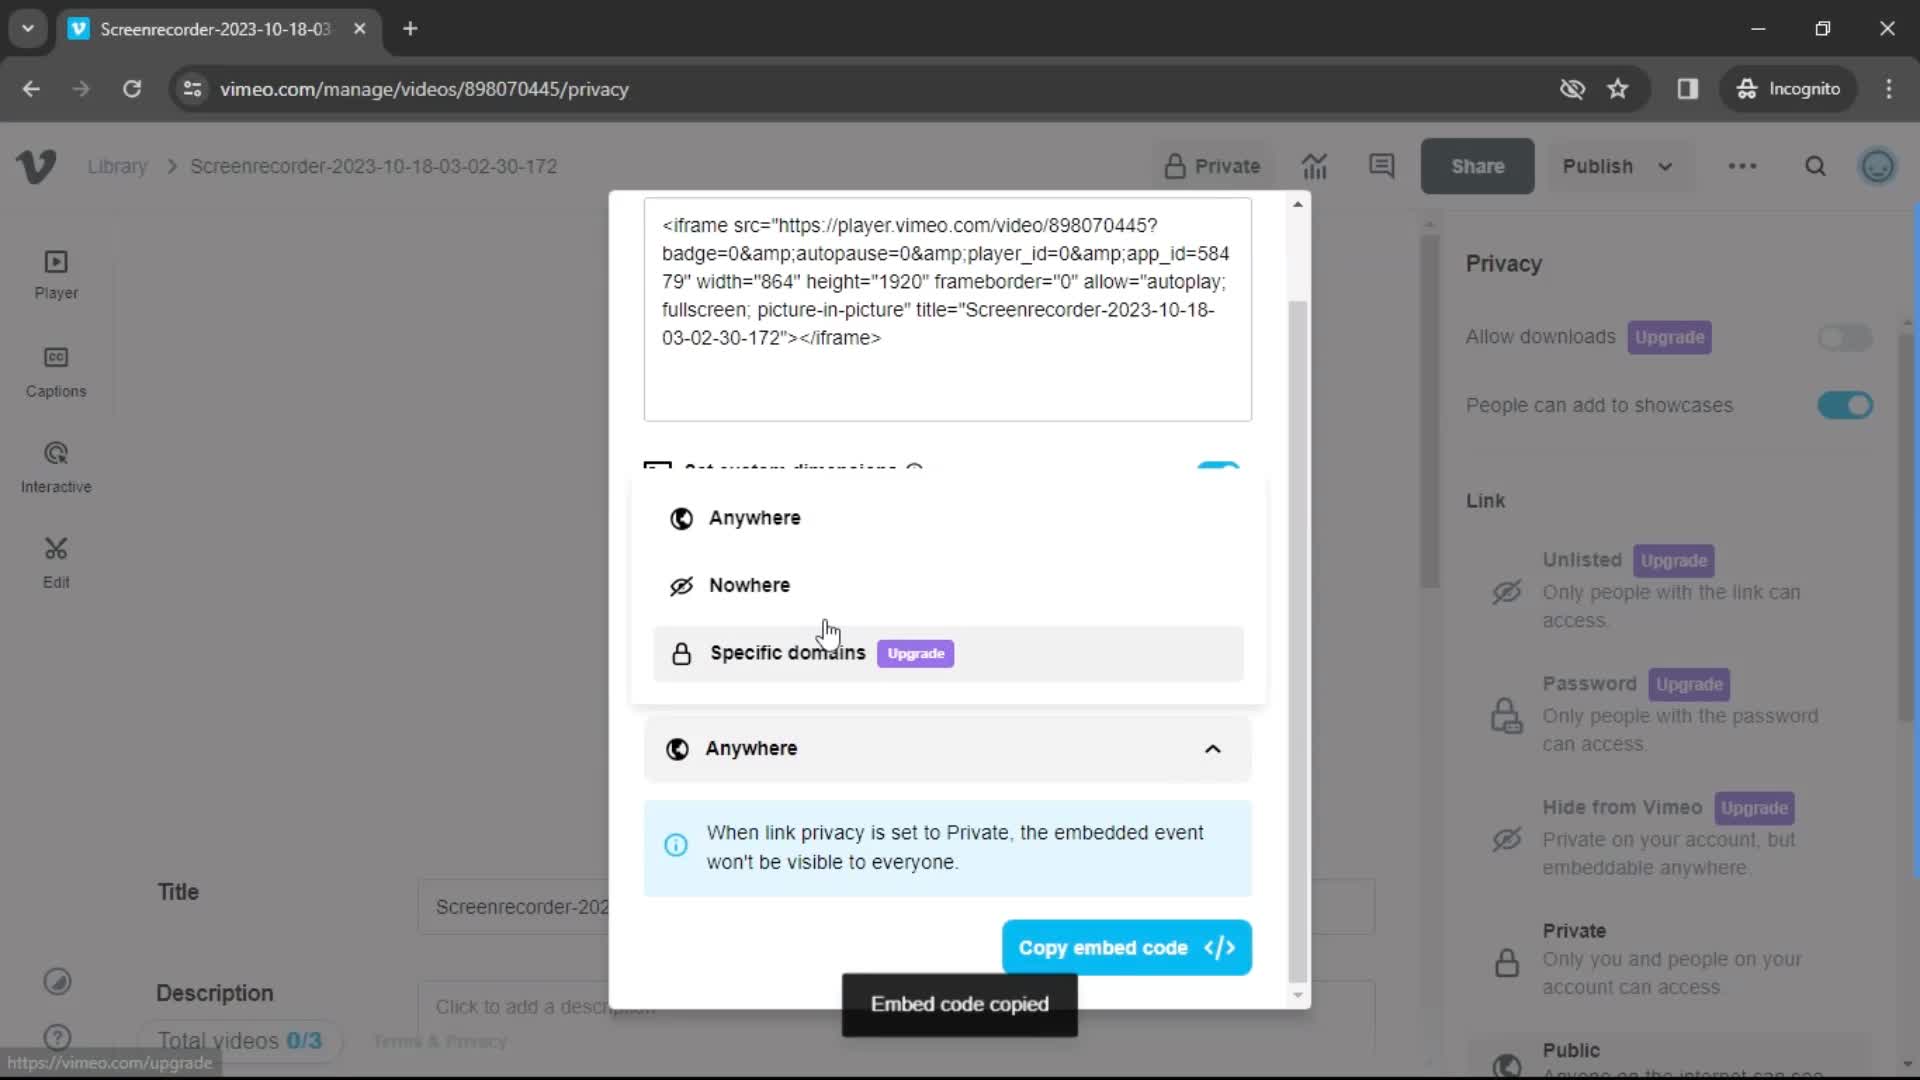Viewport: 1920px width, 1080px height.
Task: Click the info icon in privacy notice
Action: point(676,845)
